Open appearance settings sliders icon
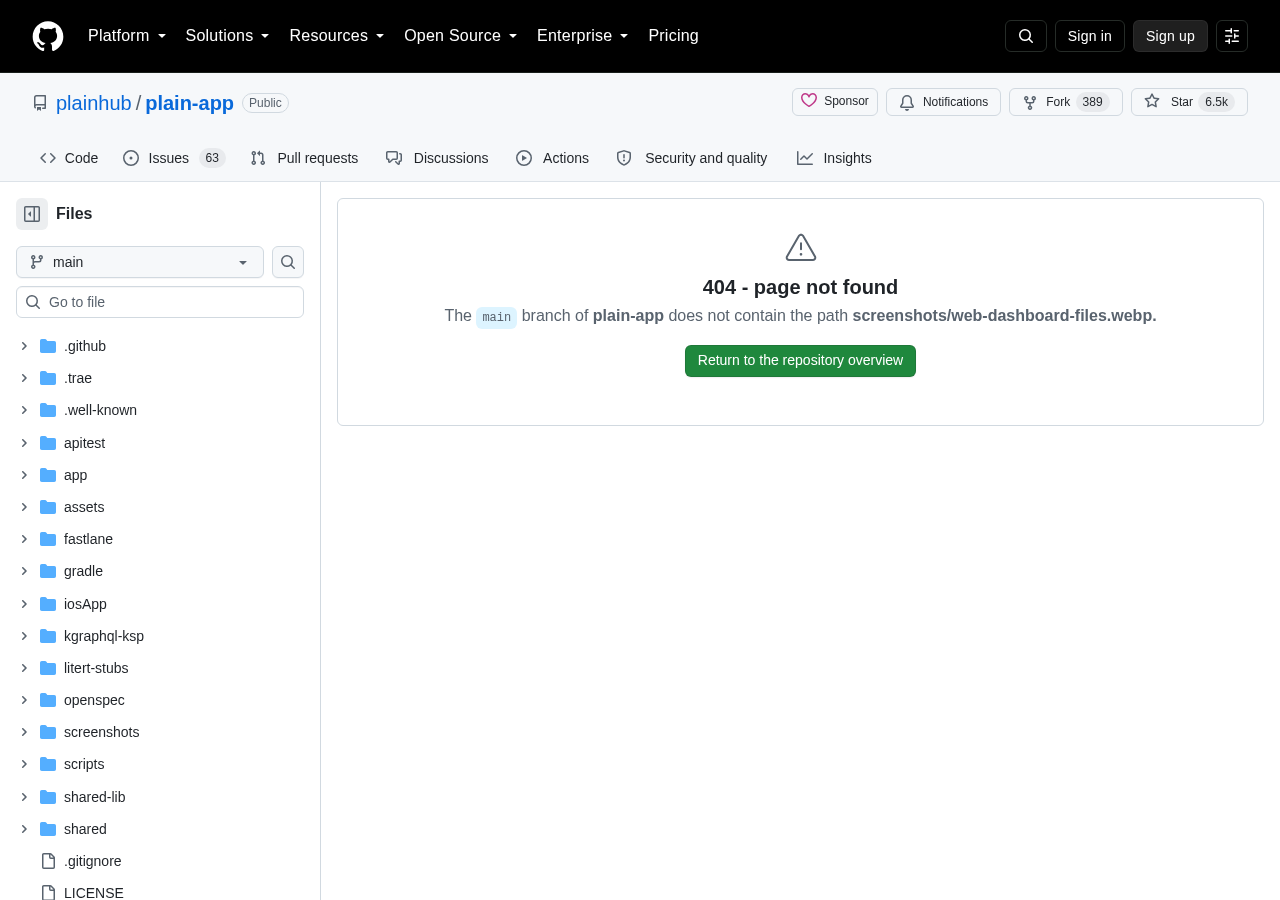Screen dimensions: 1280x900 [1232, 36]
